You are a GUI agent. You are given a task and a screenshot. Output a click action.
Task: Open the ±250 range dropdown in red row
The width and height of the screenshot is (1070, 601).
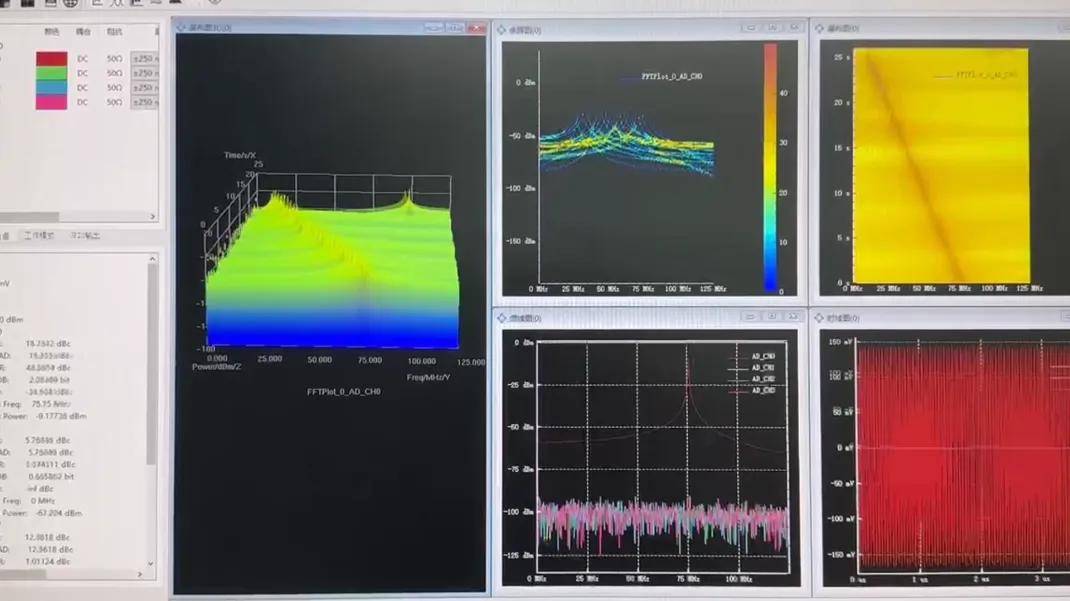point(145,59)
